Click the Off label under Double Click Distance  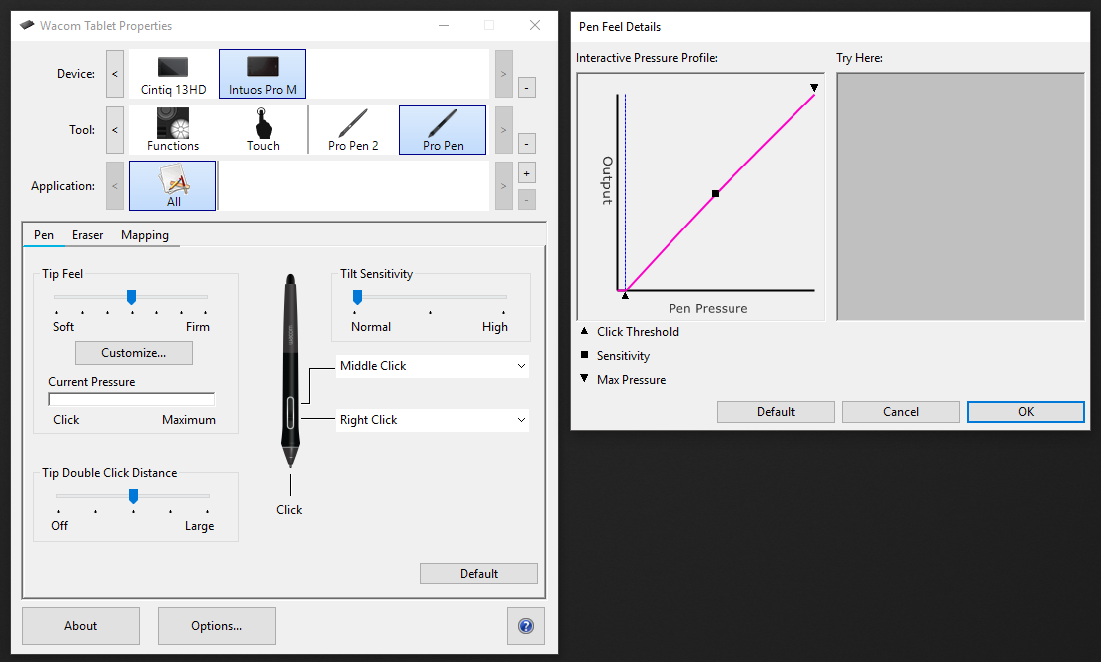pos(60,525)
